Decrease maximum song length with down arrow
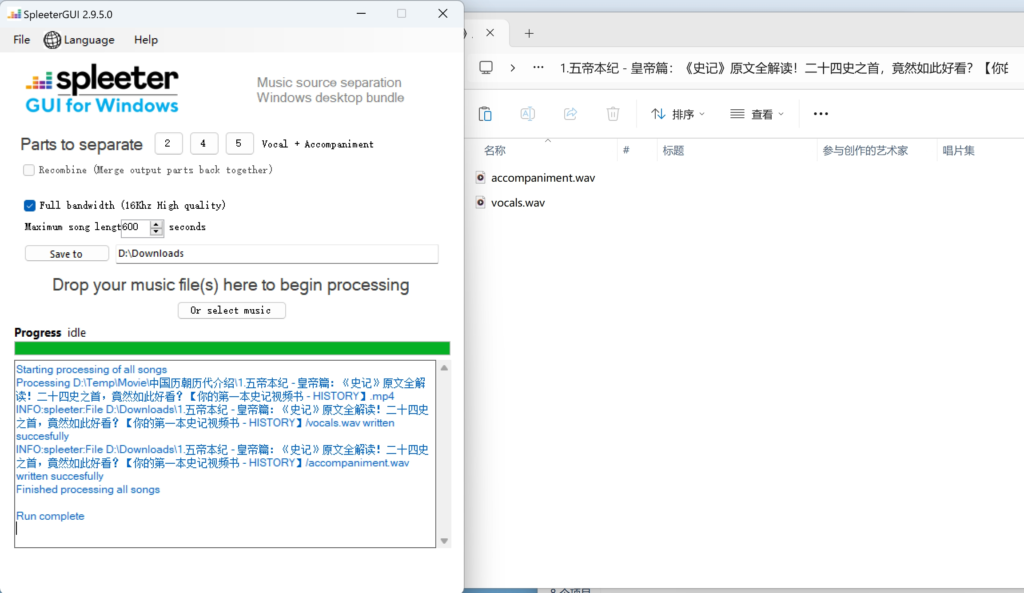This screenshot has width=1024, height=593. [156, 231]
